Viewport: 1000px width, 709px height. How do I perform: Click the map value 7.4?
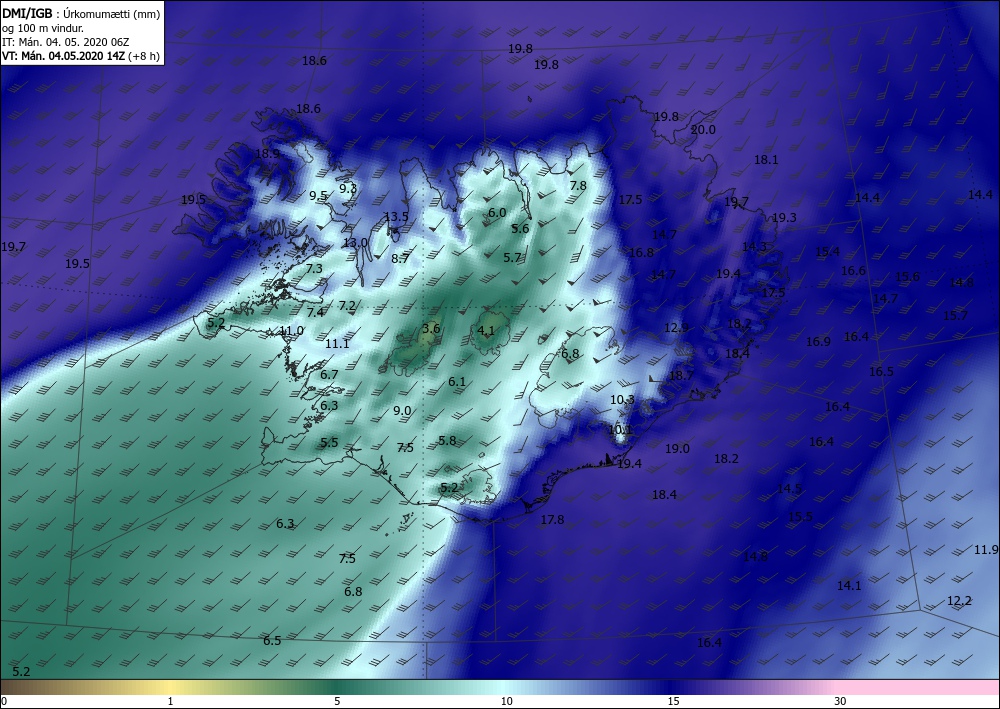coord(315,312)
